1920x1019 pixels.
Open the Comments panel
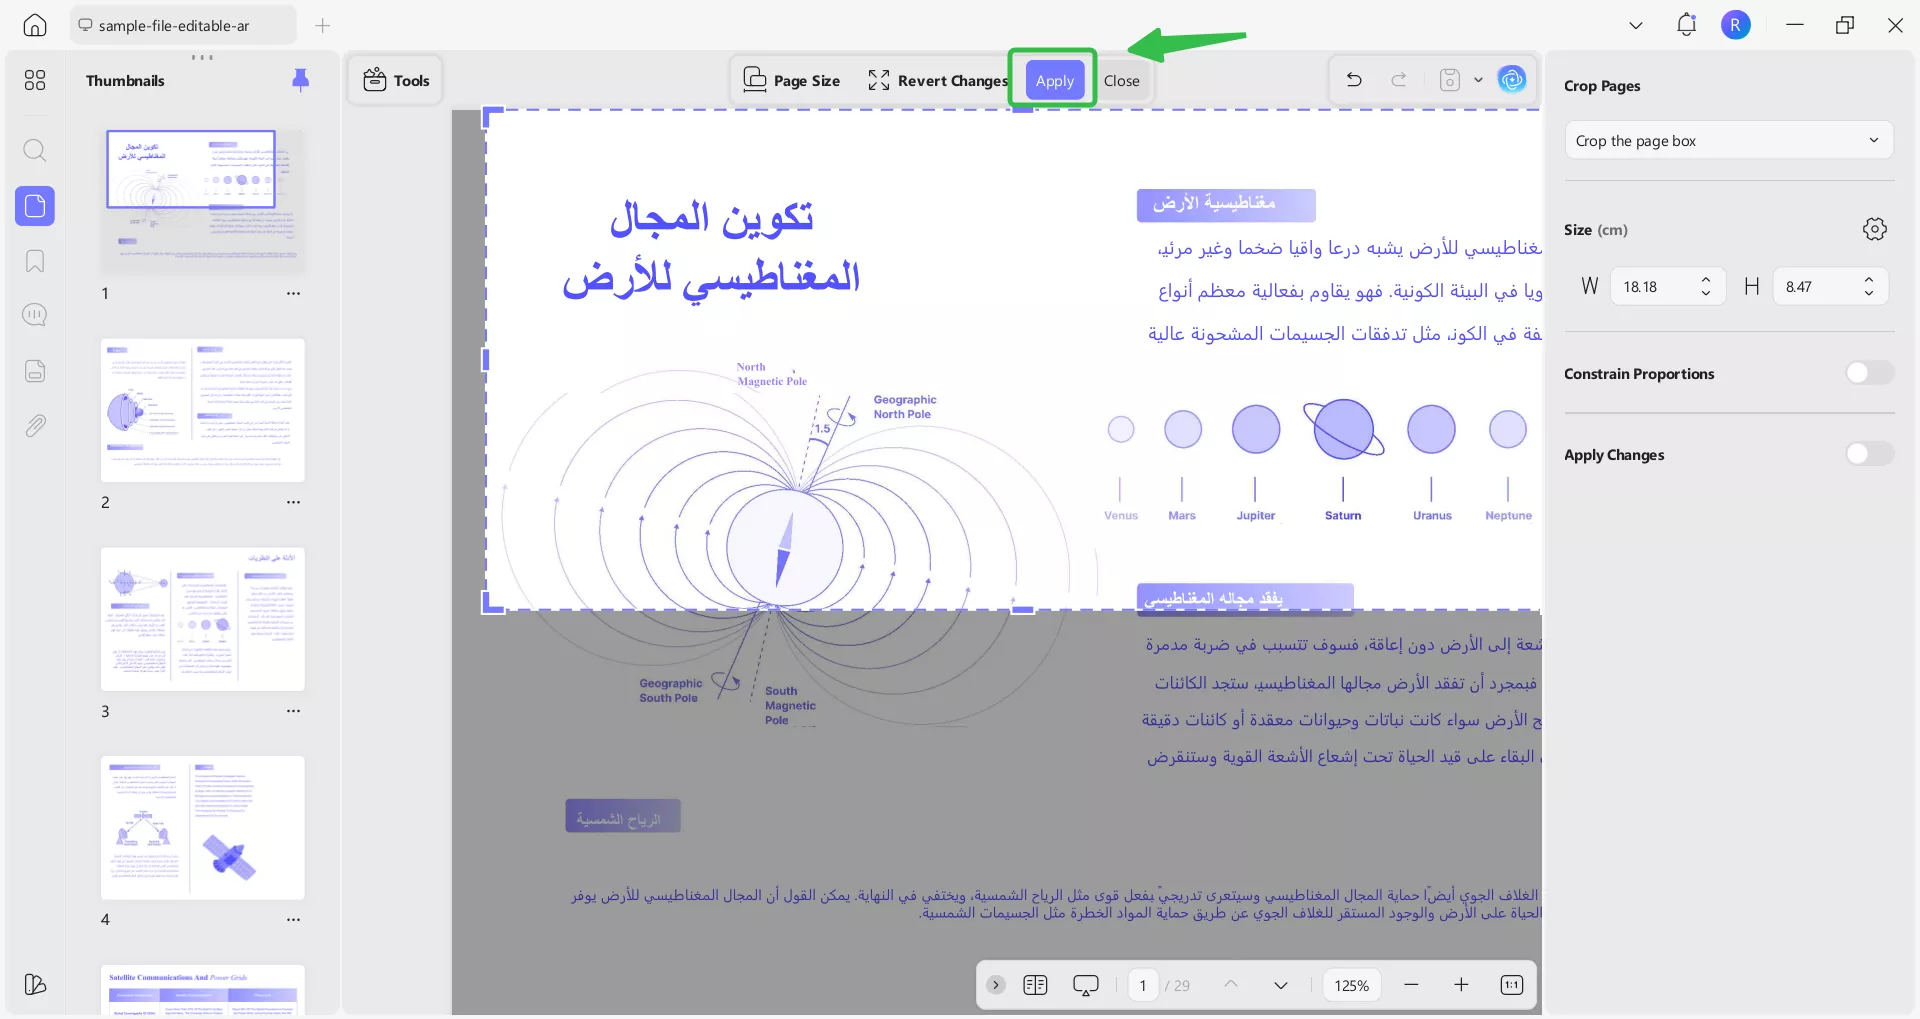(35, 315)
